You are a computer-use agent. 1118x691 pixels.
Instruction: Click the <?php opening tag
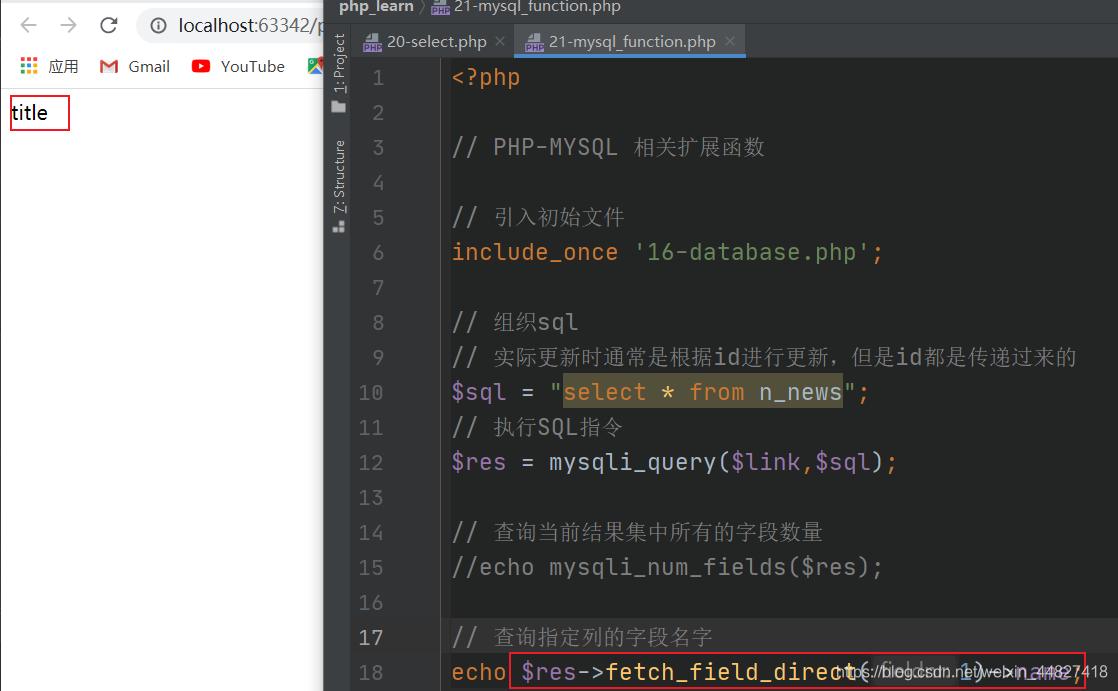[486, 77]
